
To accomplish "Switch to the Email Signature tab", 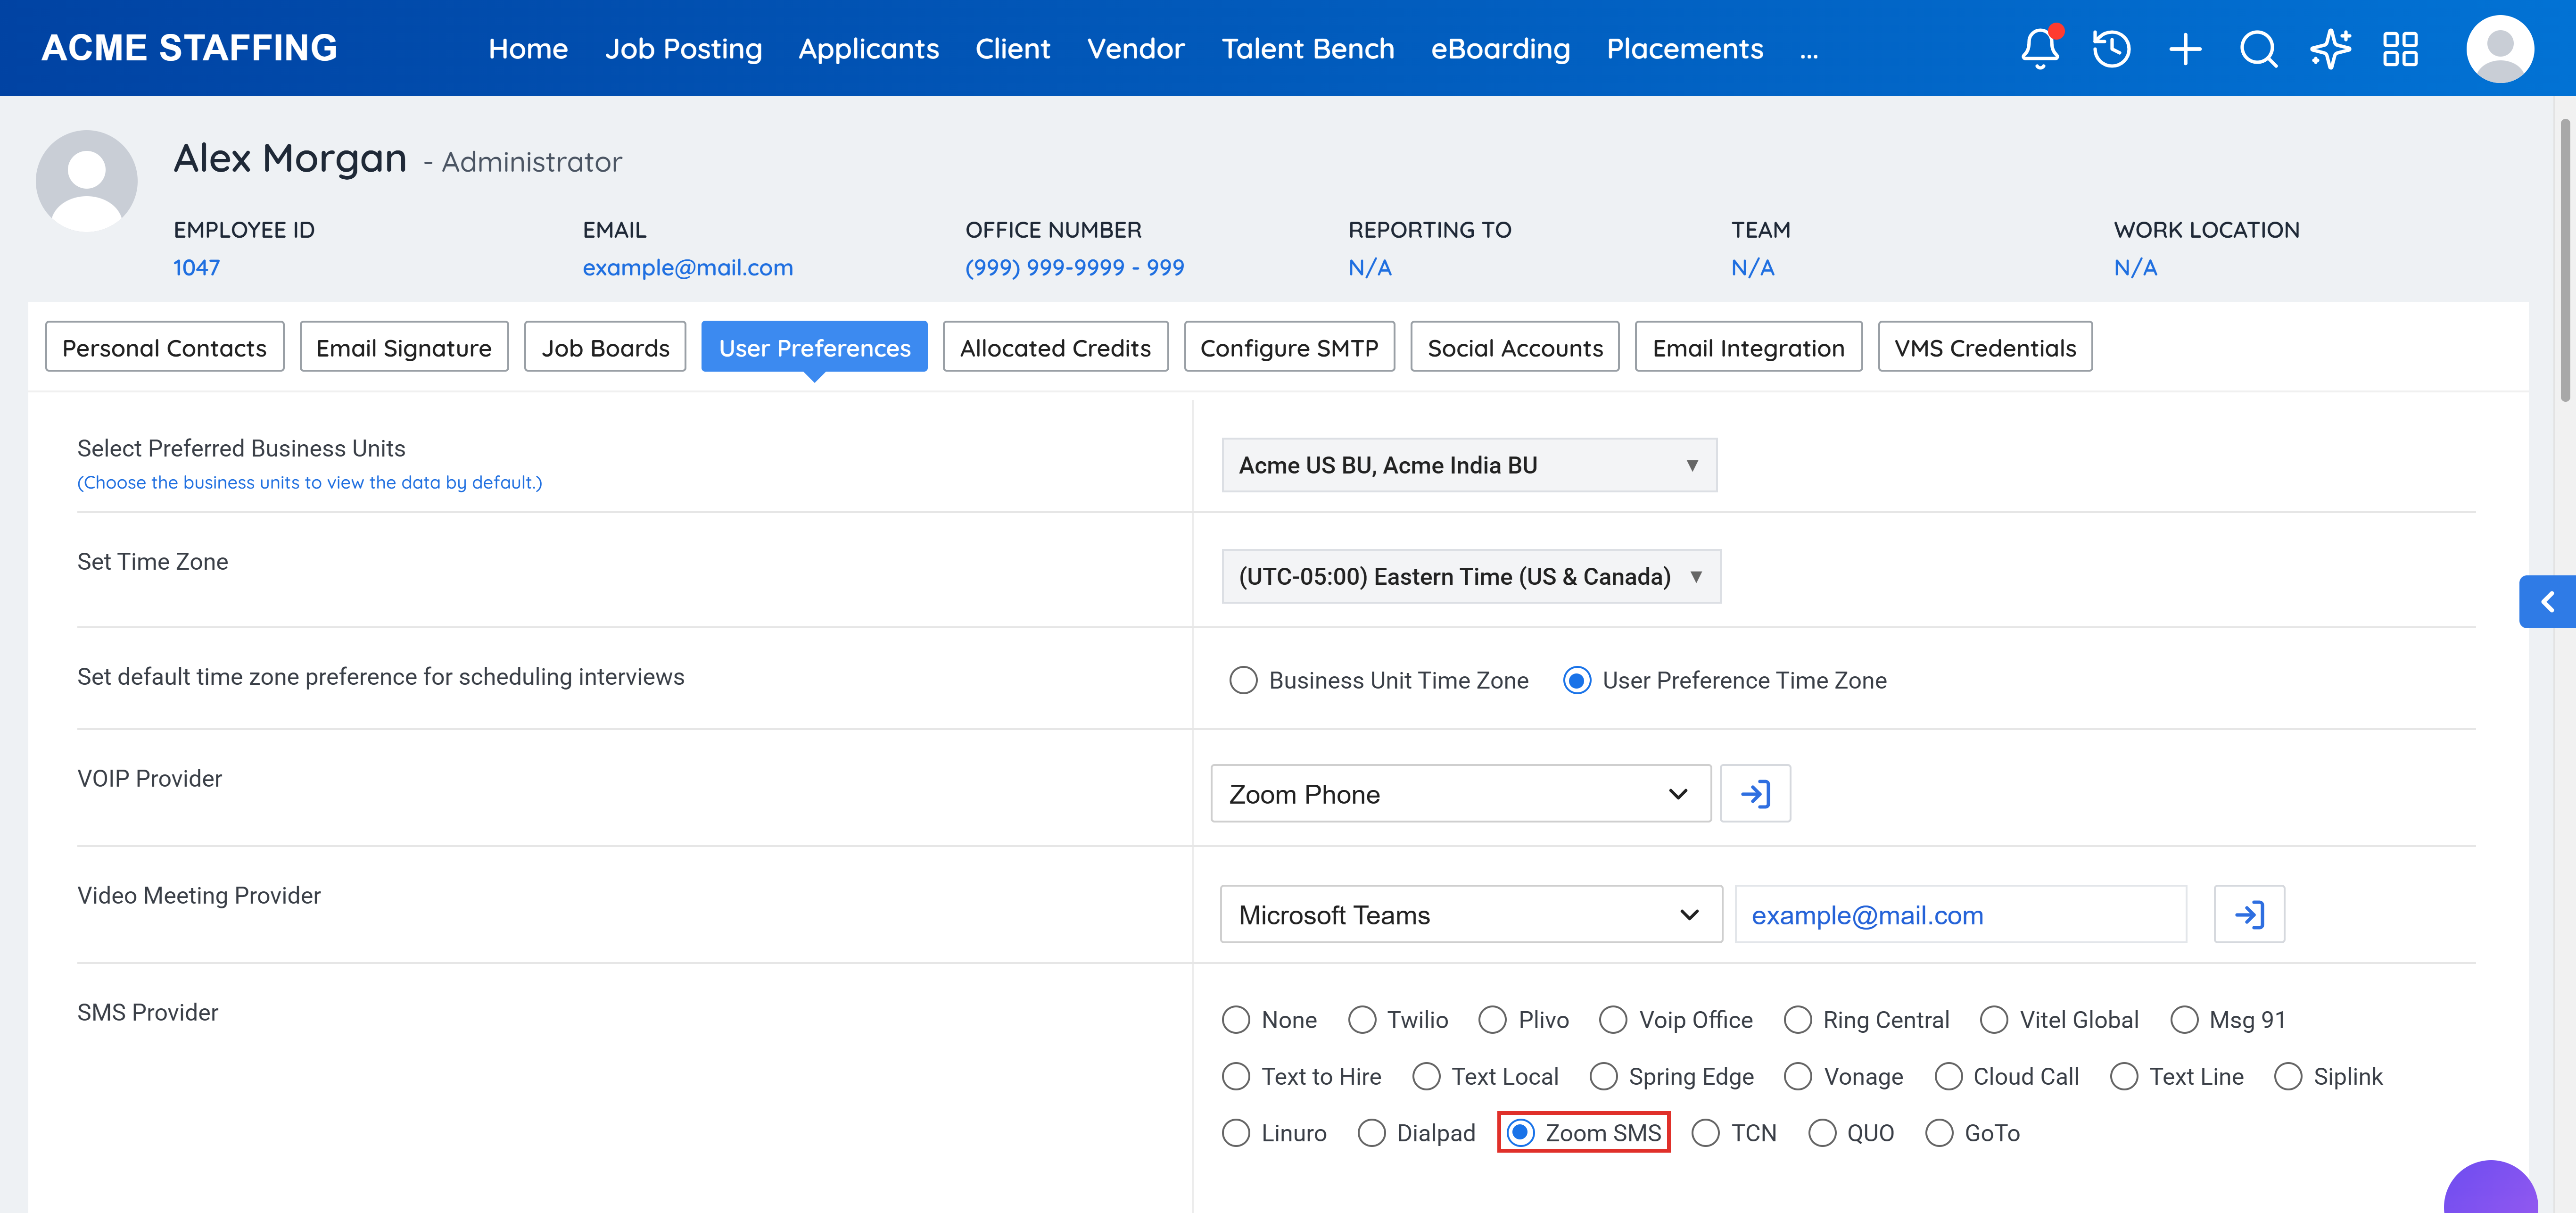I will pos(404,347).
